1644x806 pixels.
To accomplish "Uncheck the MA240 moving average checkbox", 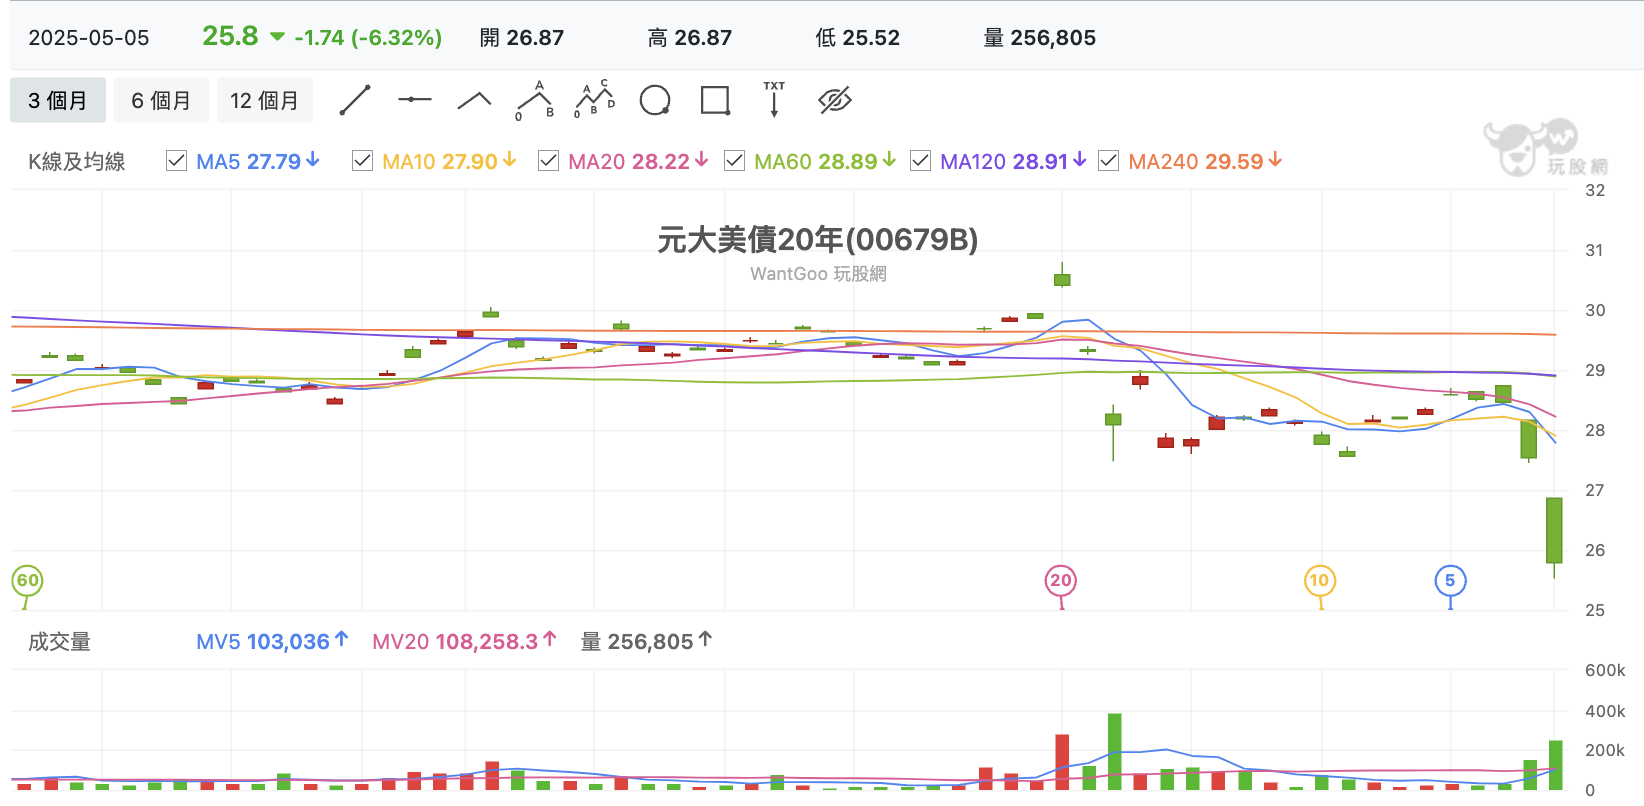I will pyautogui.click(x=1109, y=161).
